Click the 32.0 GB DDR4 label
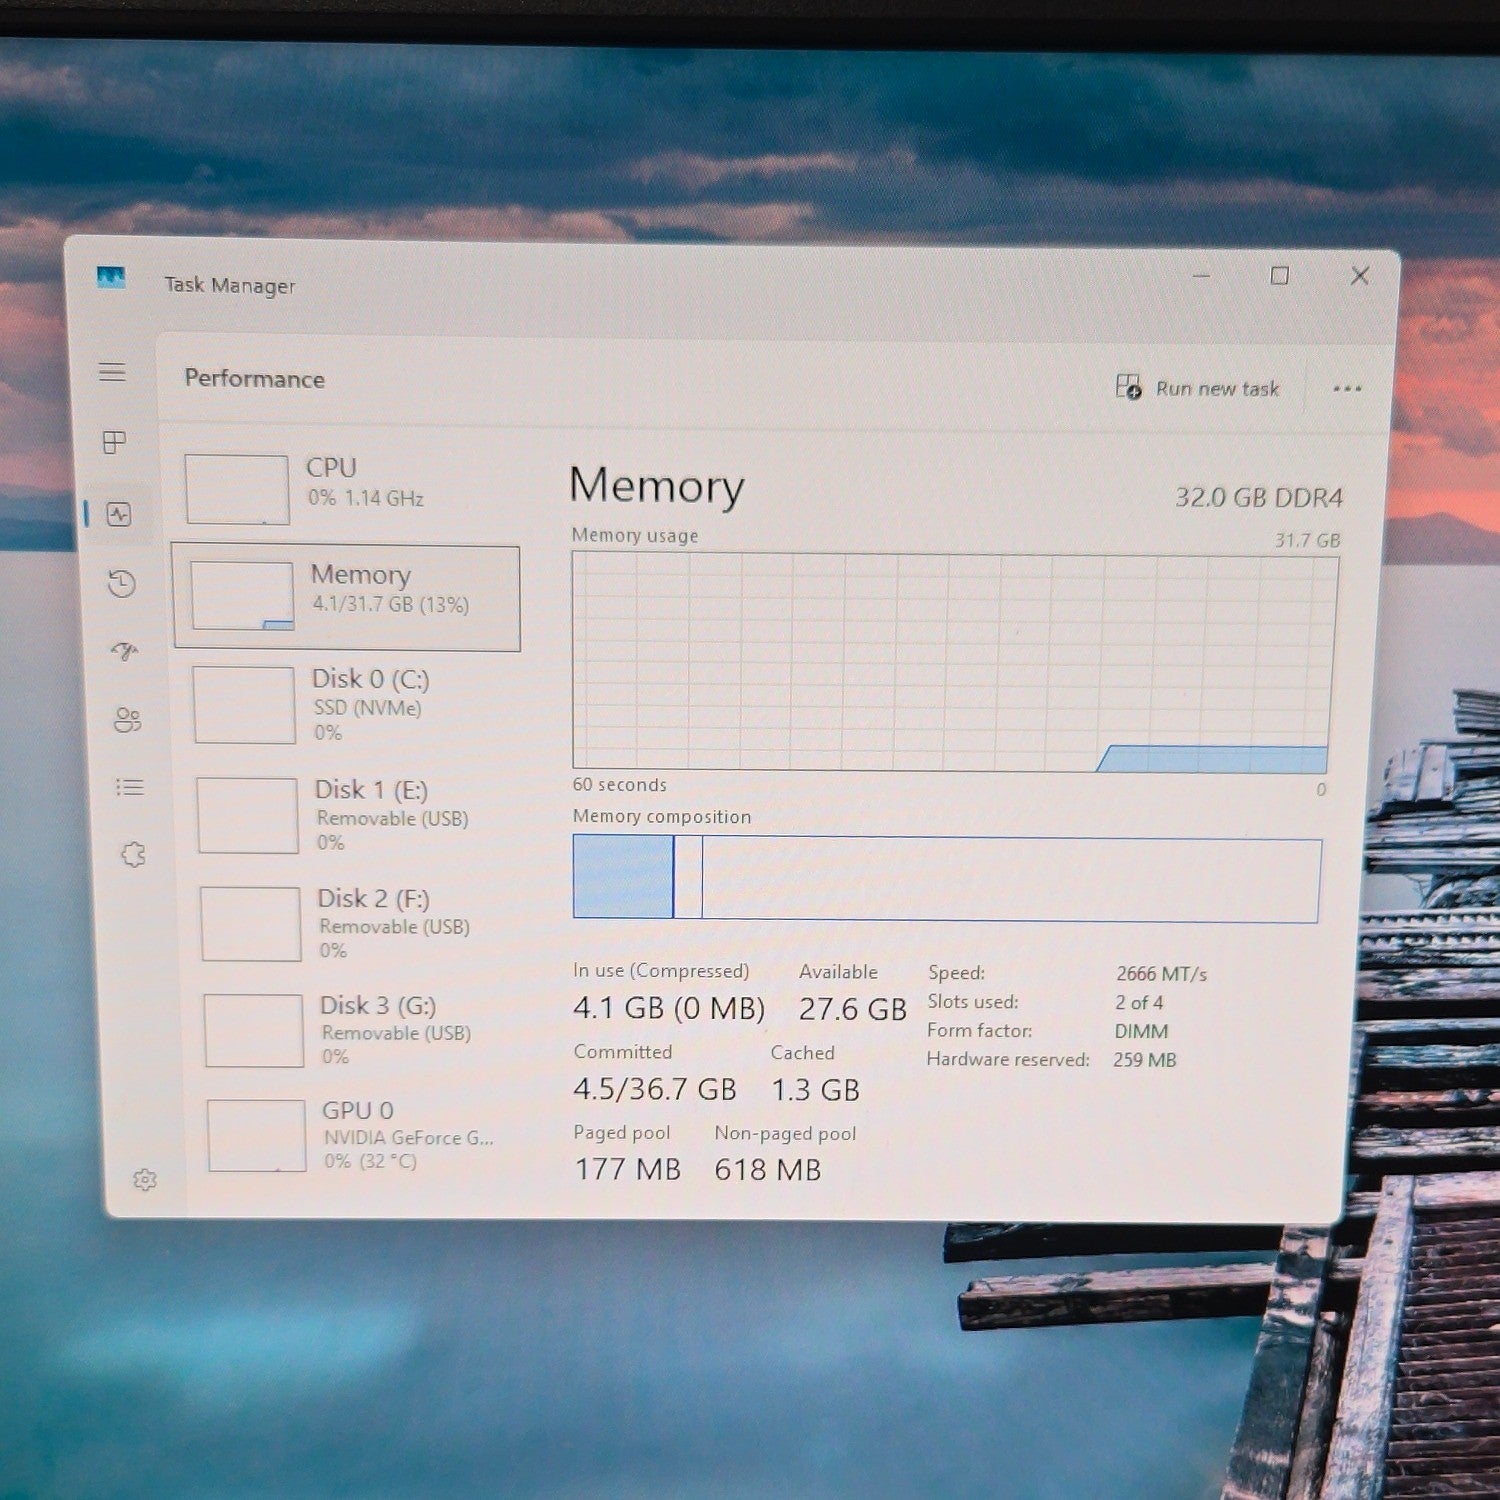This screenshot has height=1500, width=1500. (x=1259, y=497)
